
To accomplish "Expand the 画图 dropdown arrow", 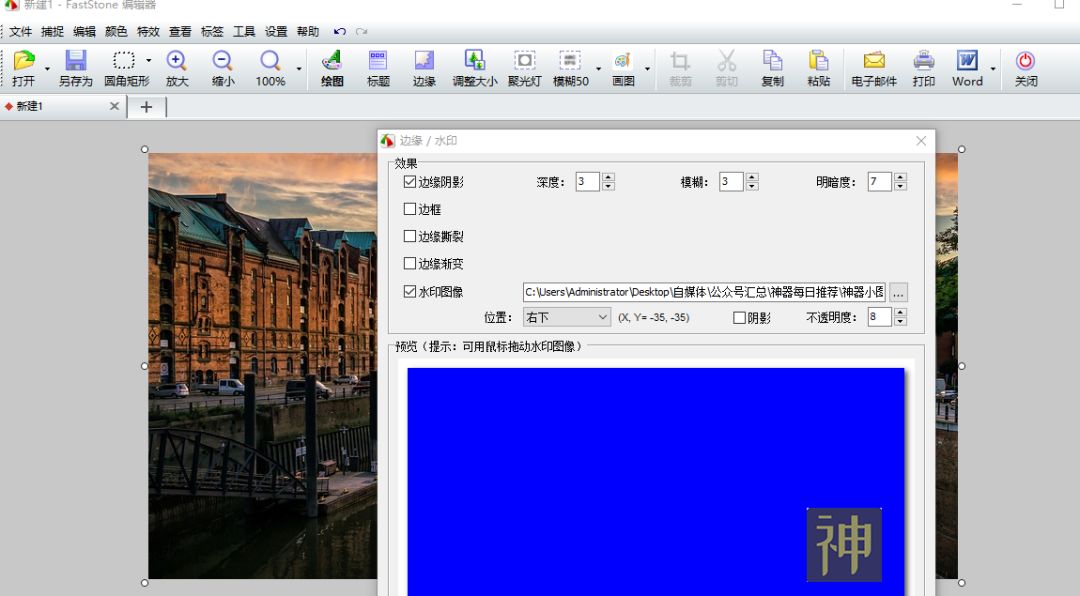I will pyautogui.click(x=647, y=69).
